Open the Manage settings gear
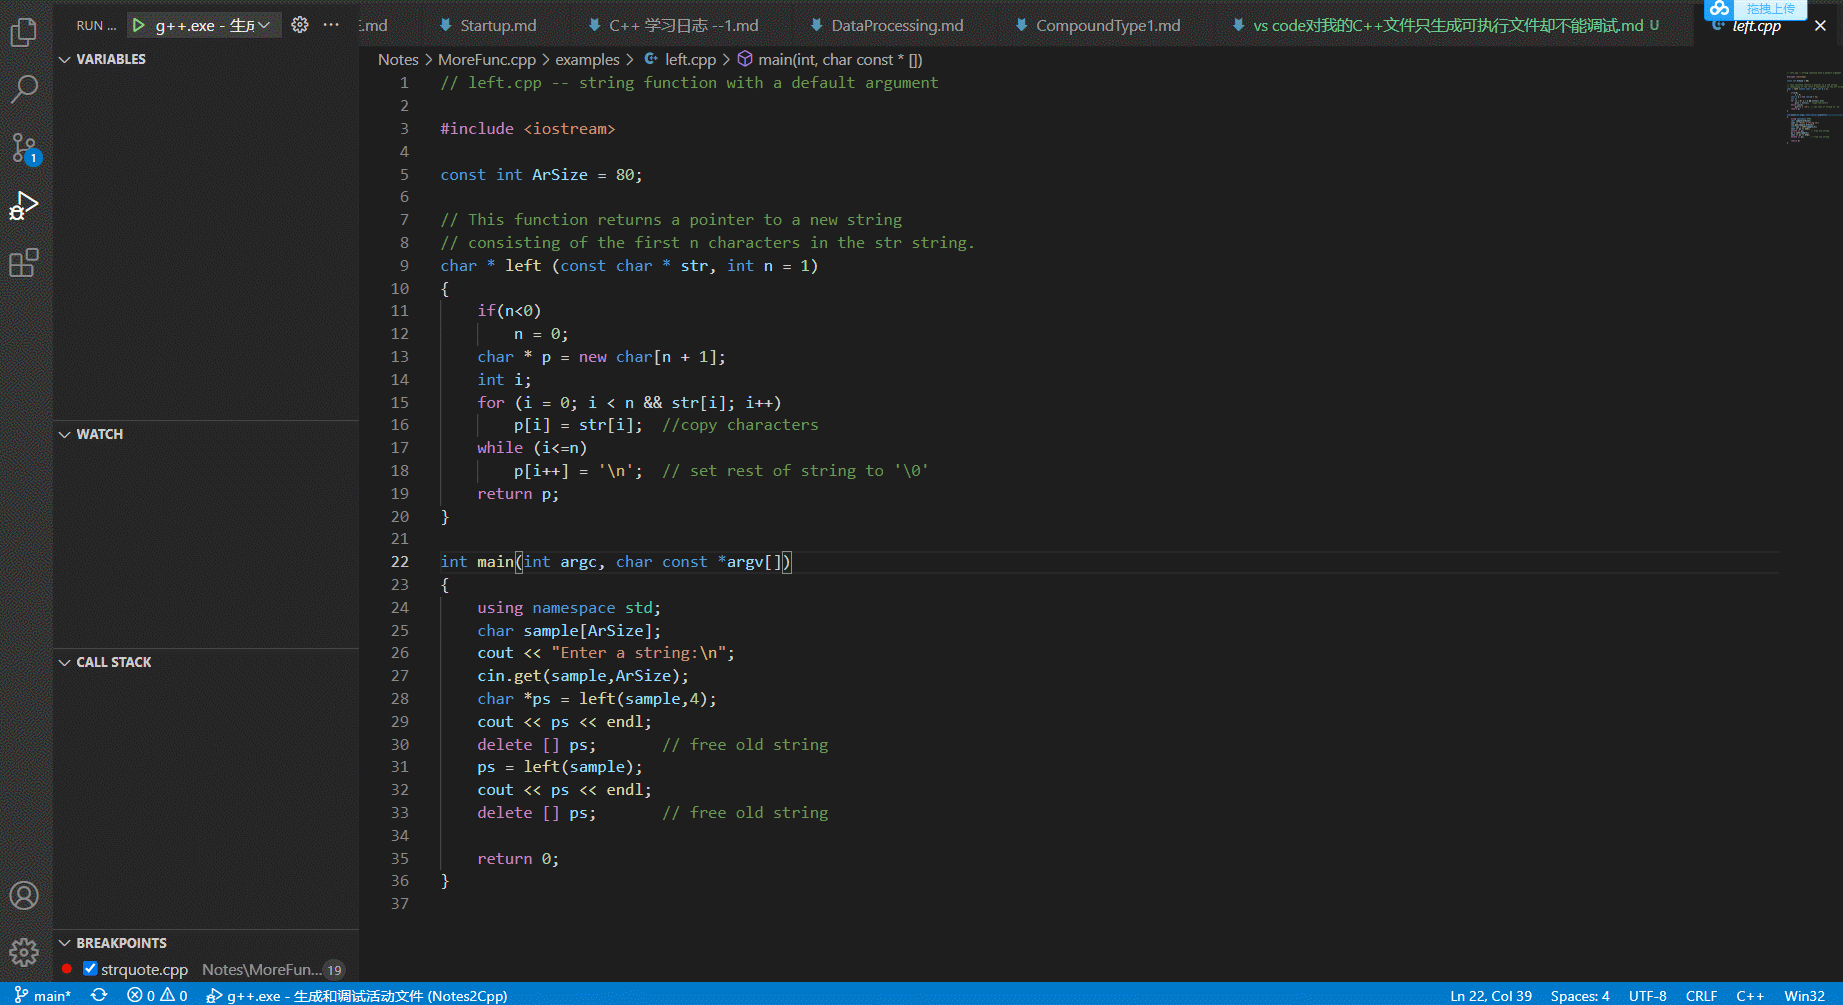1843x1005 pixels. tap(23, 951)
